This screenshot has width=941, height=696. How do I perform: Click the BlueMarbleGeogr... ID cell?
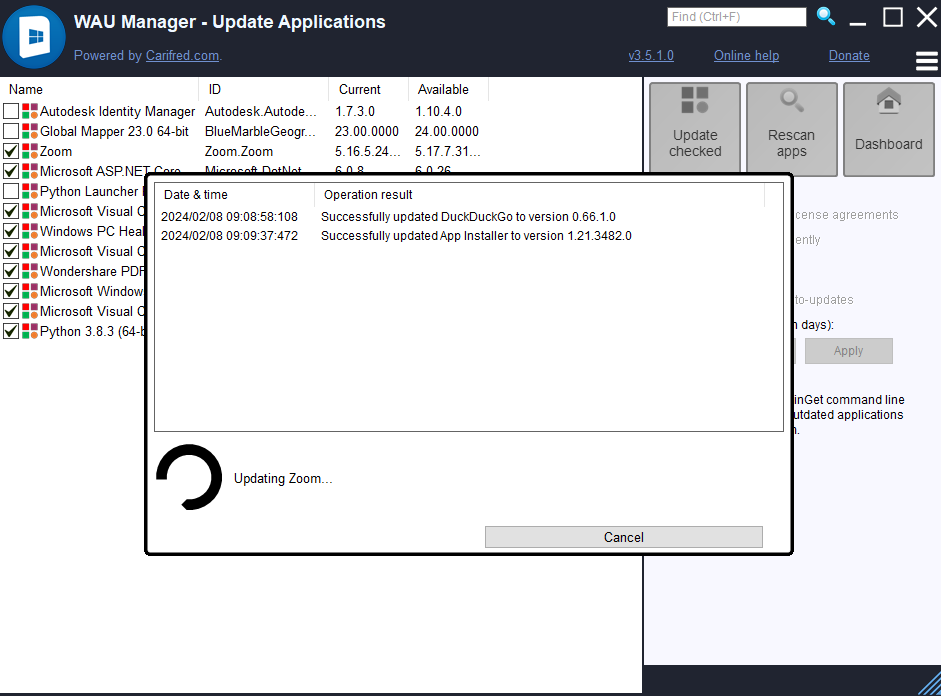(x=260, y=131)
